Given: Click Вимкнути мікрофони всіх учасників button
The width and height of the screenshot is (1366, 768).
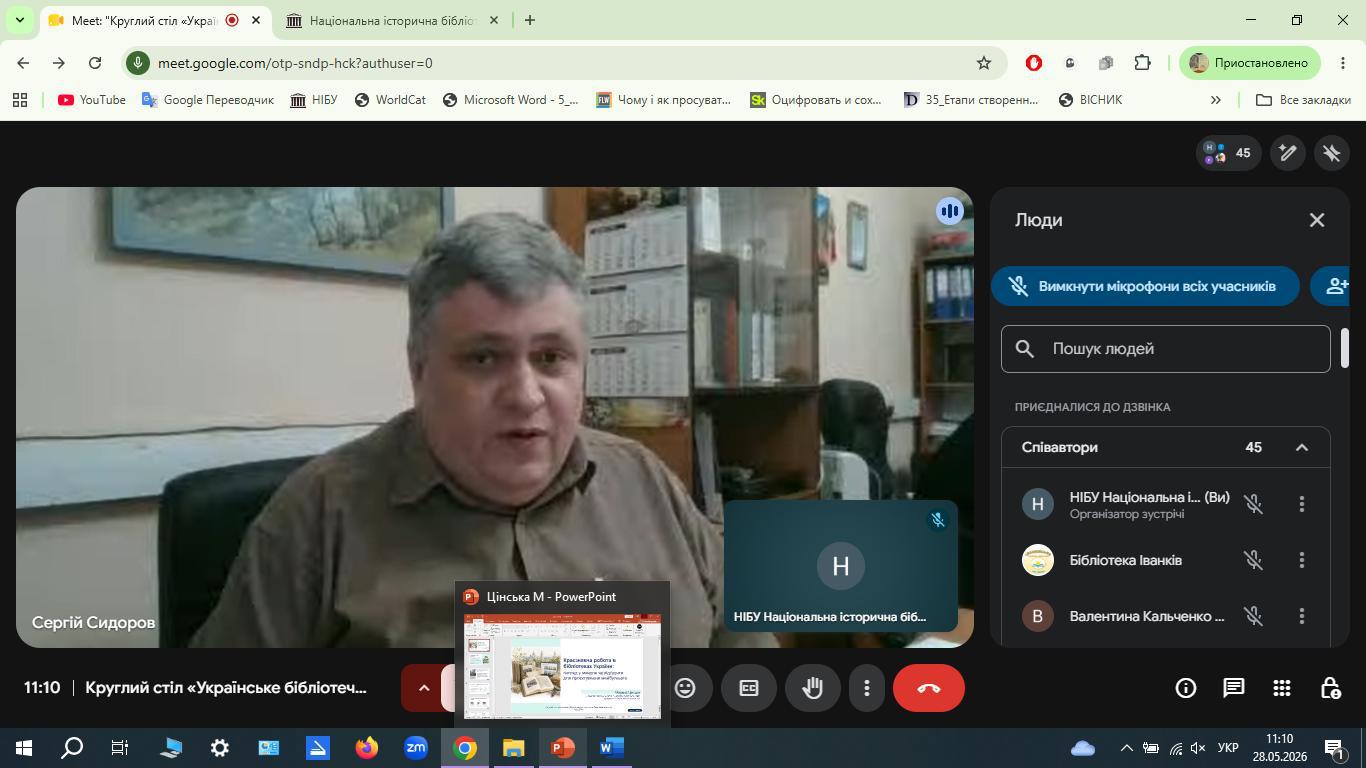Looking at the screenshot, I should [x=1145, y=286].
